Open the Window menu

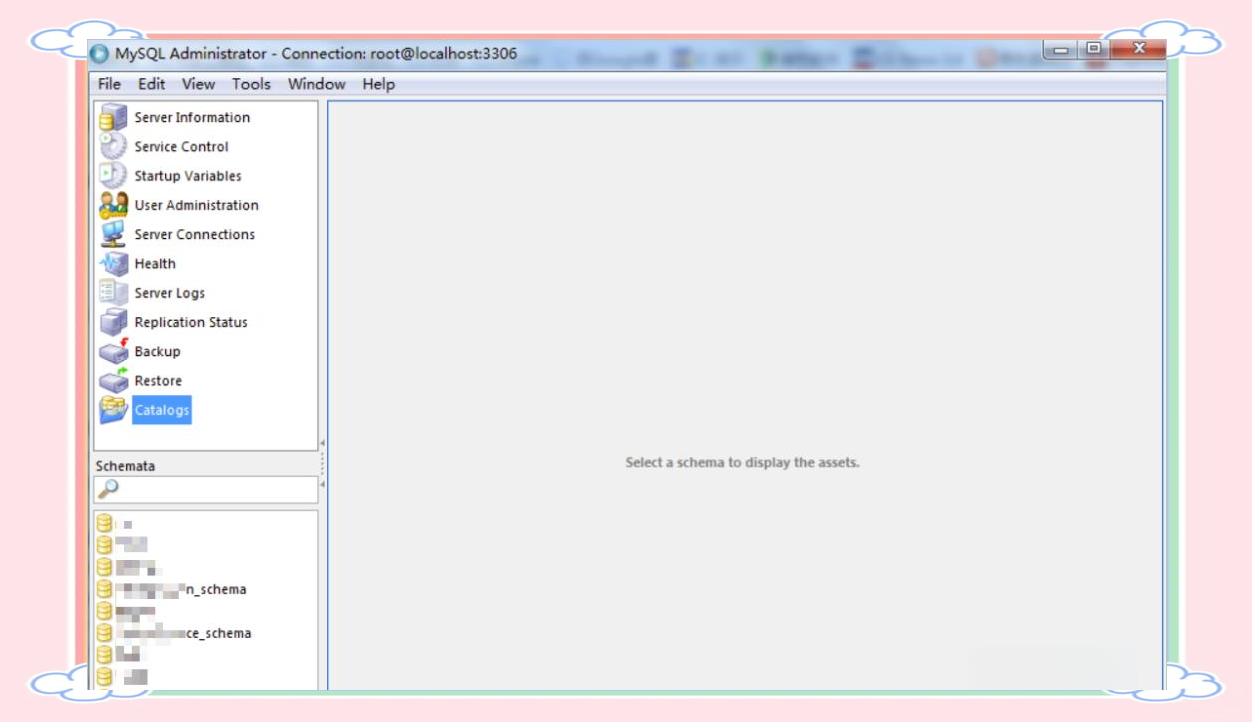point(317,84)
